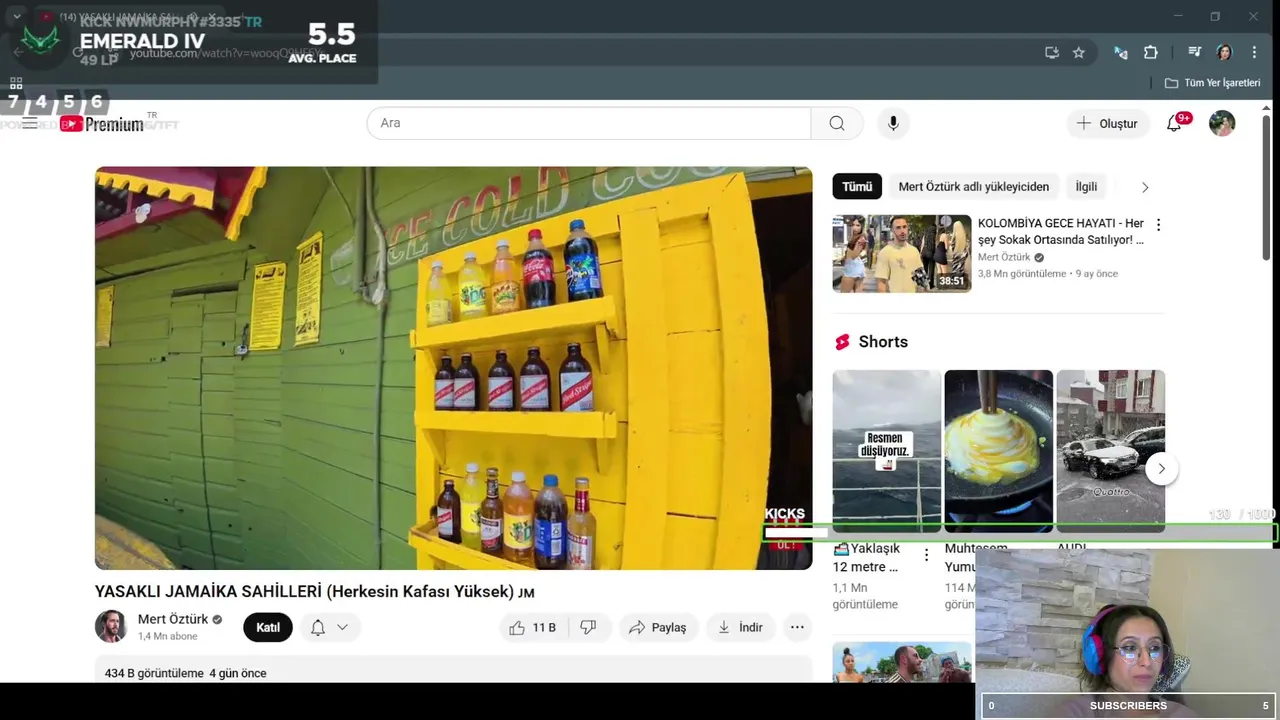Open KOLOMBİYA GECE HAYATI video thumbnail

[902, 254]
